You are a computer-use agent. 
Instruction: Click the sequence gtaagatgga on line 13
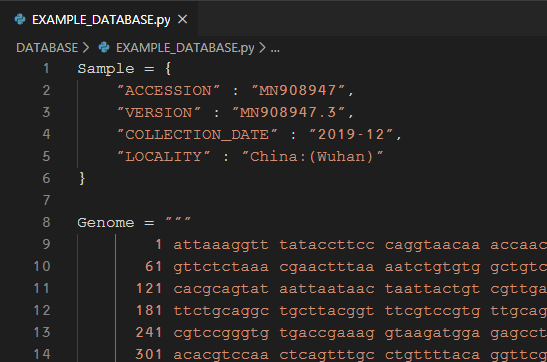pos(433,333)
